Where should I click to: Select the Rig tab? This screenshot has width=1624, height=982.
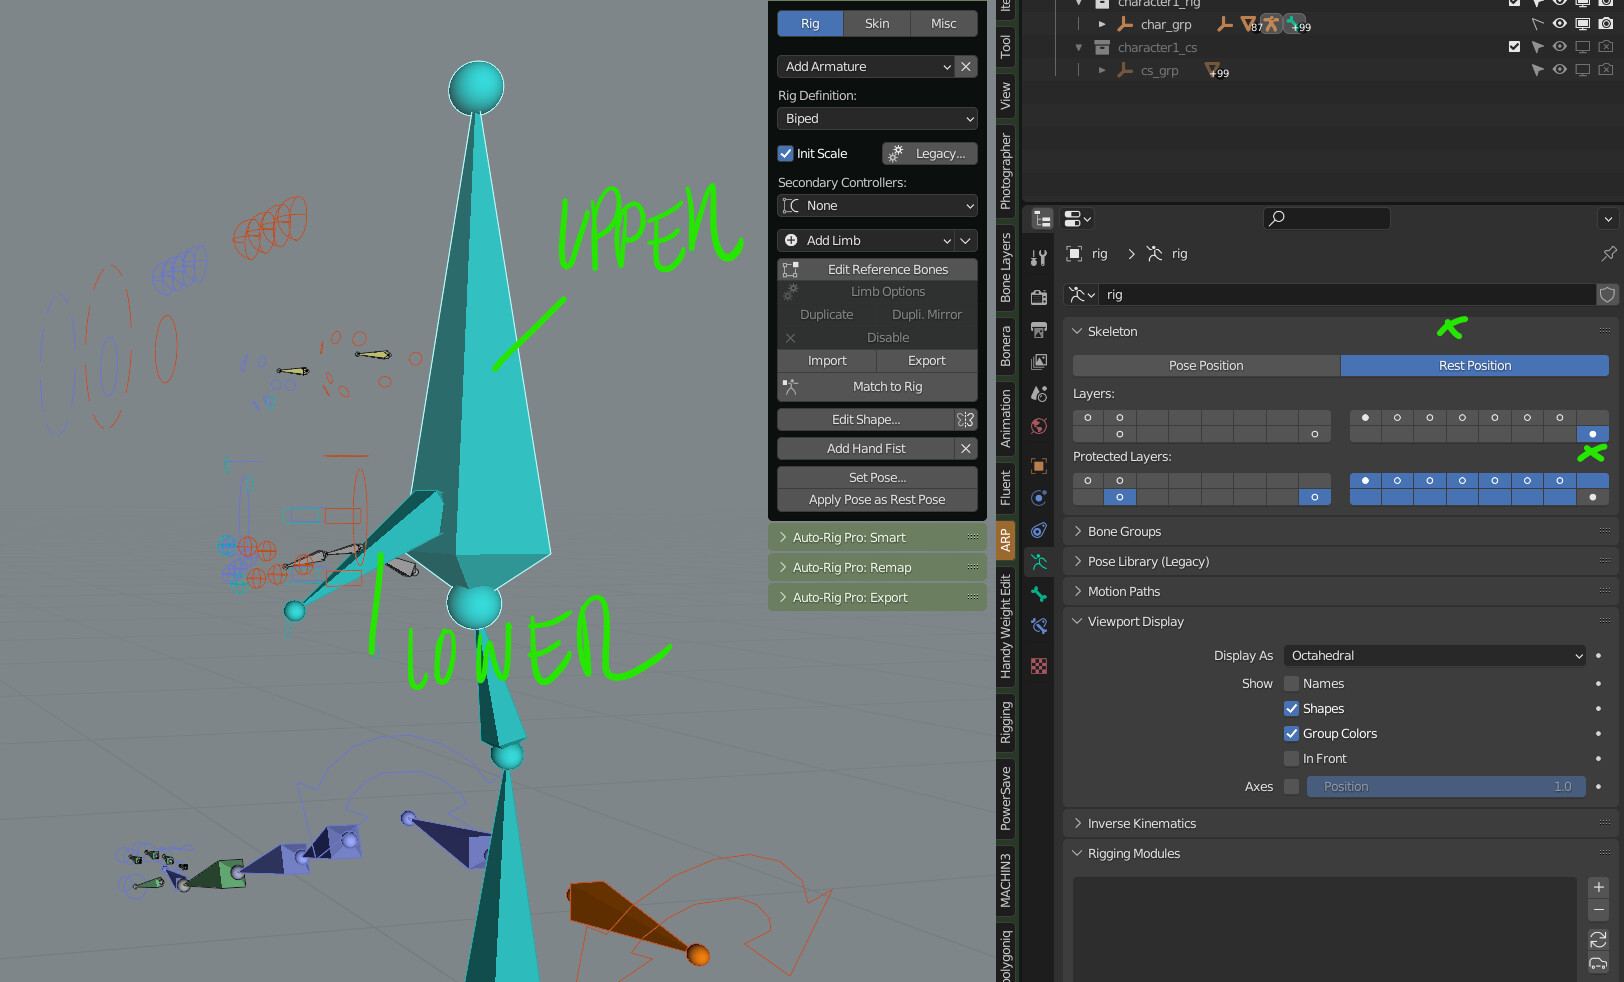pyautogui.click(x=810, y=24)
